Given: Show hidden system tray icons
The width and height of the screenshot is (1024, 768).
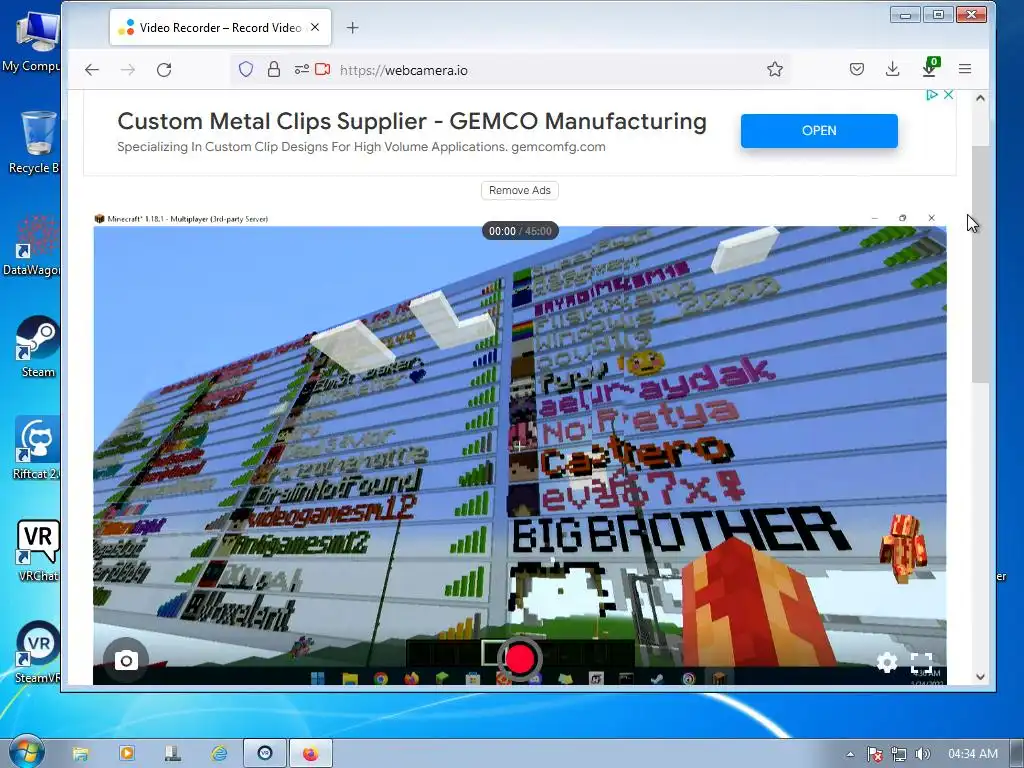Looking at the screenshot, I should (x=850, y=754).
